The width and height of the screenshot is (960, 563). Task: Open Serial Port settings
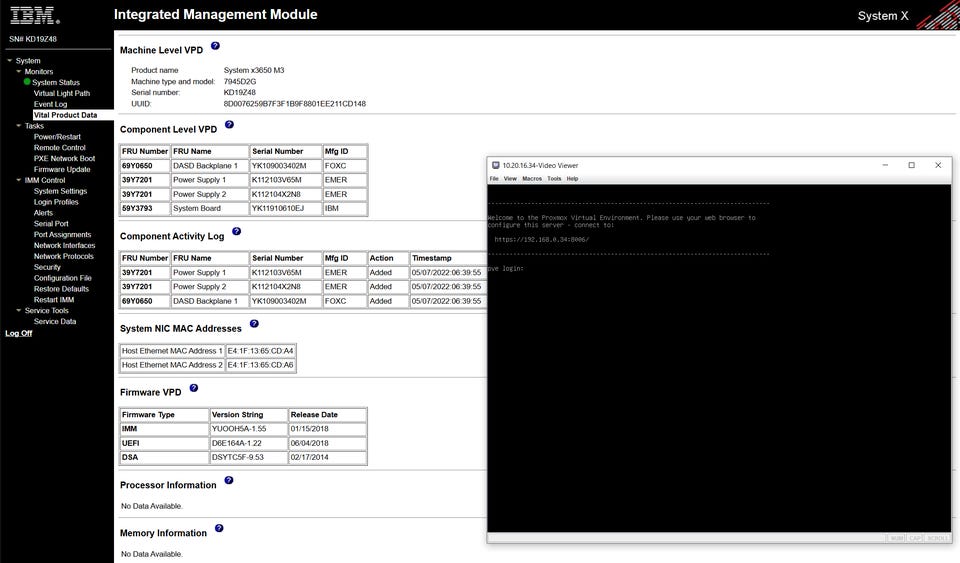(51, 224)
